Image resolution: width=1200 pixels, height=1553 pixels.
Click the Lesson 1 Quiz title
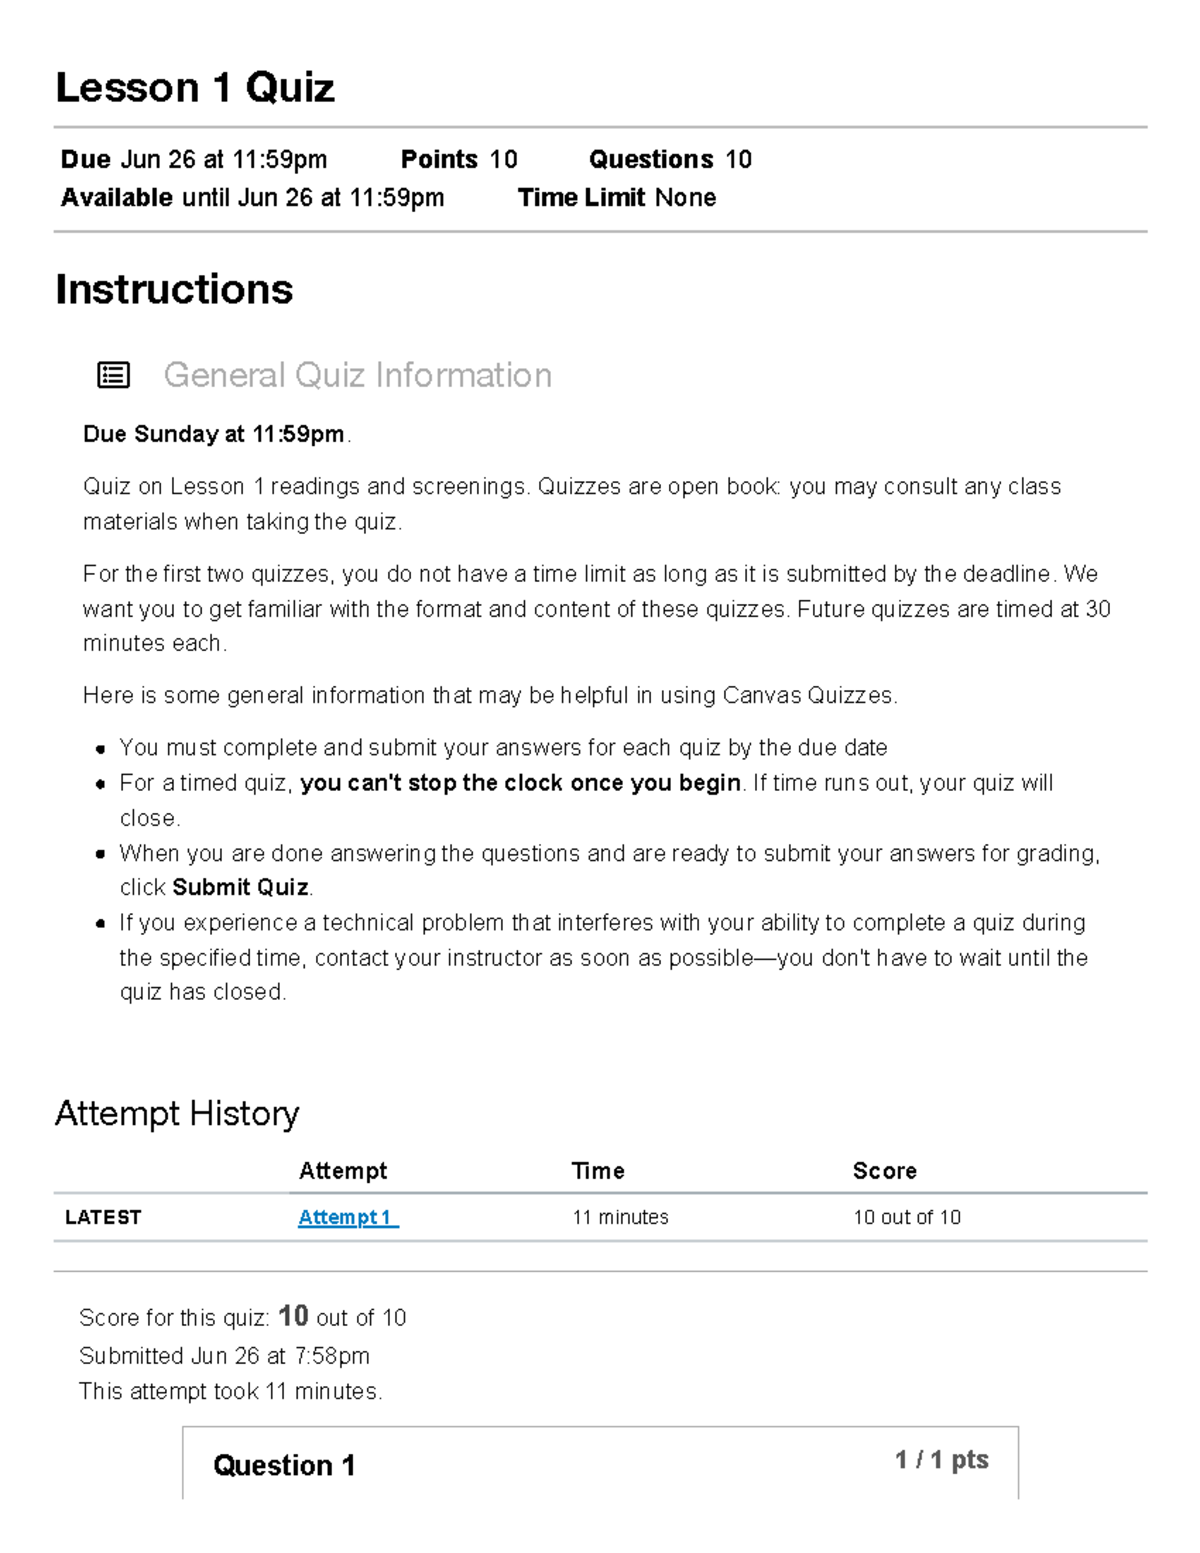pos(195,88)
